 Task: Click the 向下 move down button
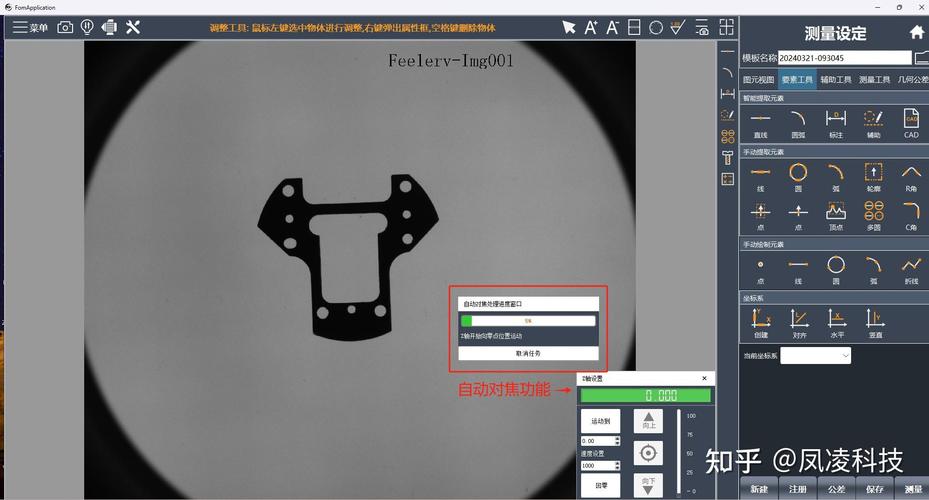tap(648, 485)
